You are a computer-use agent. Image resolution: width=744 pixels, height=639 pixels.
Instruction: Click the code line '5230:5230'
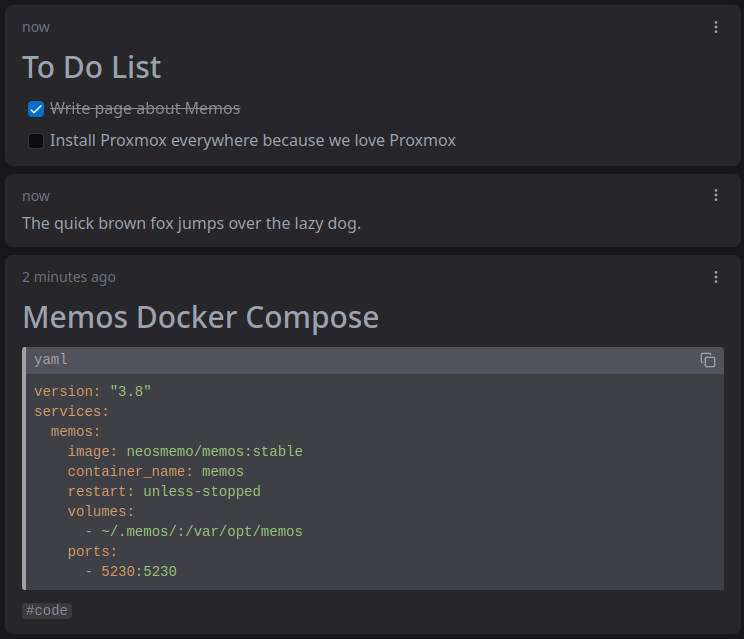coord(130,572)
